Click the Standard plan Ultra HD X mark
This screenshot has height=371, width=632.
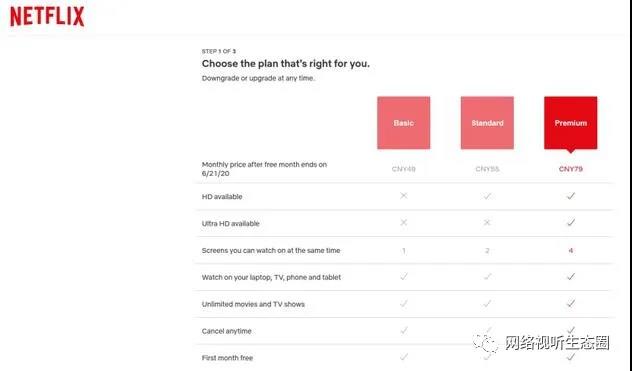point(487,222)
